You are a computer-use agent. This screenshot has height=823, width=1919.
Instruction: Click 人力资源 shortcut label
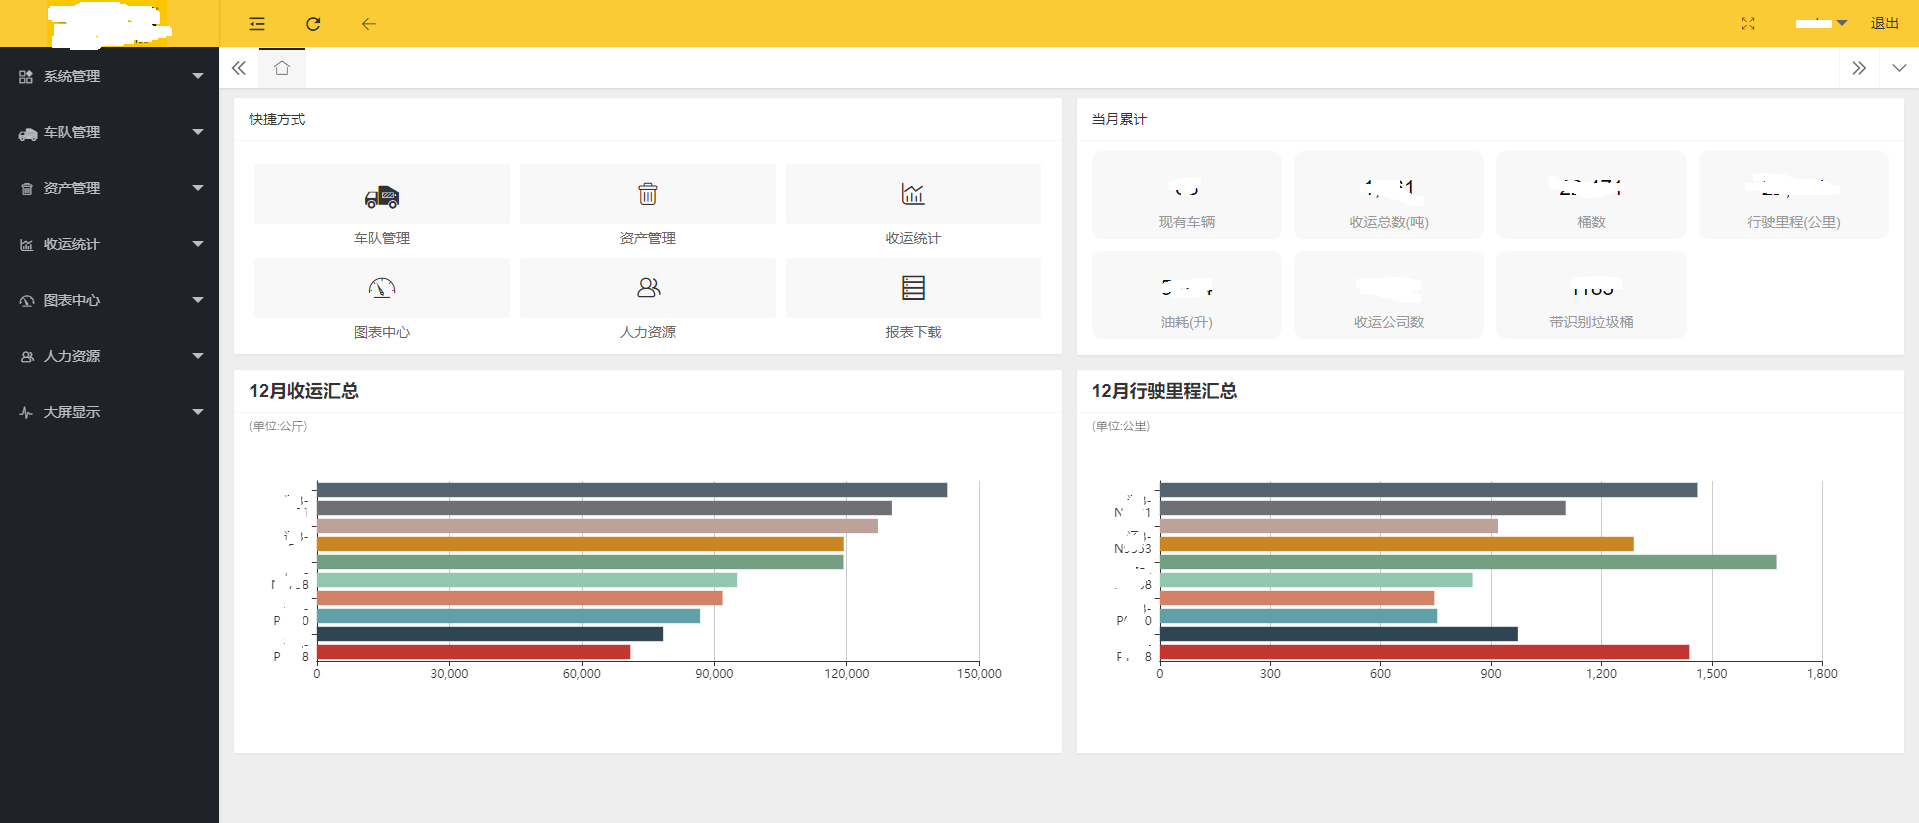(x=648, y=332)
